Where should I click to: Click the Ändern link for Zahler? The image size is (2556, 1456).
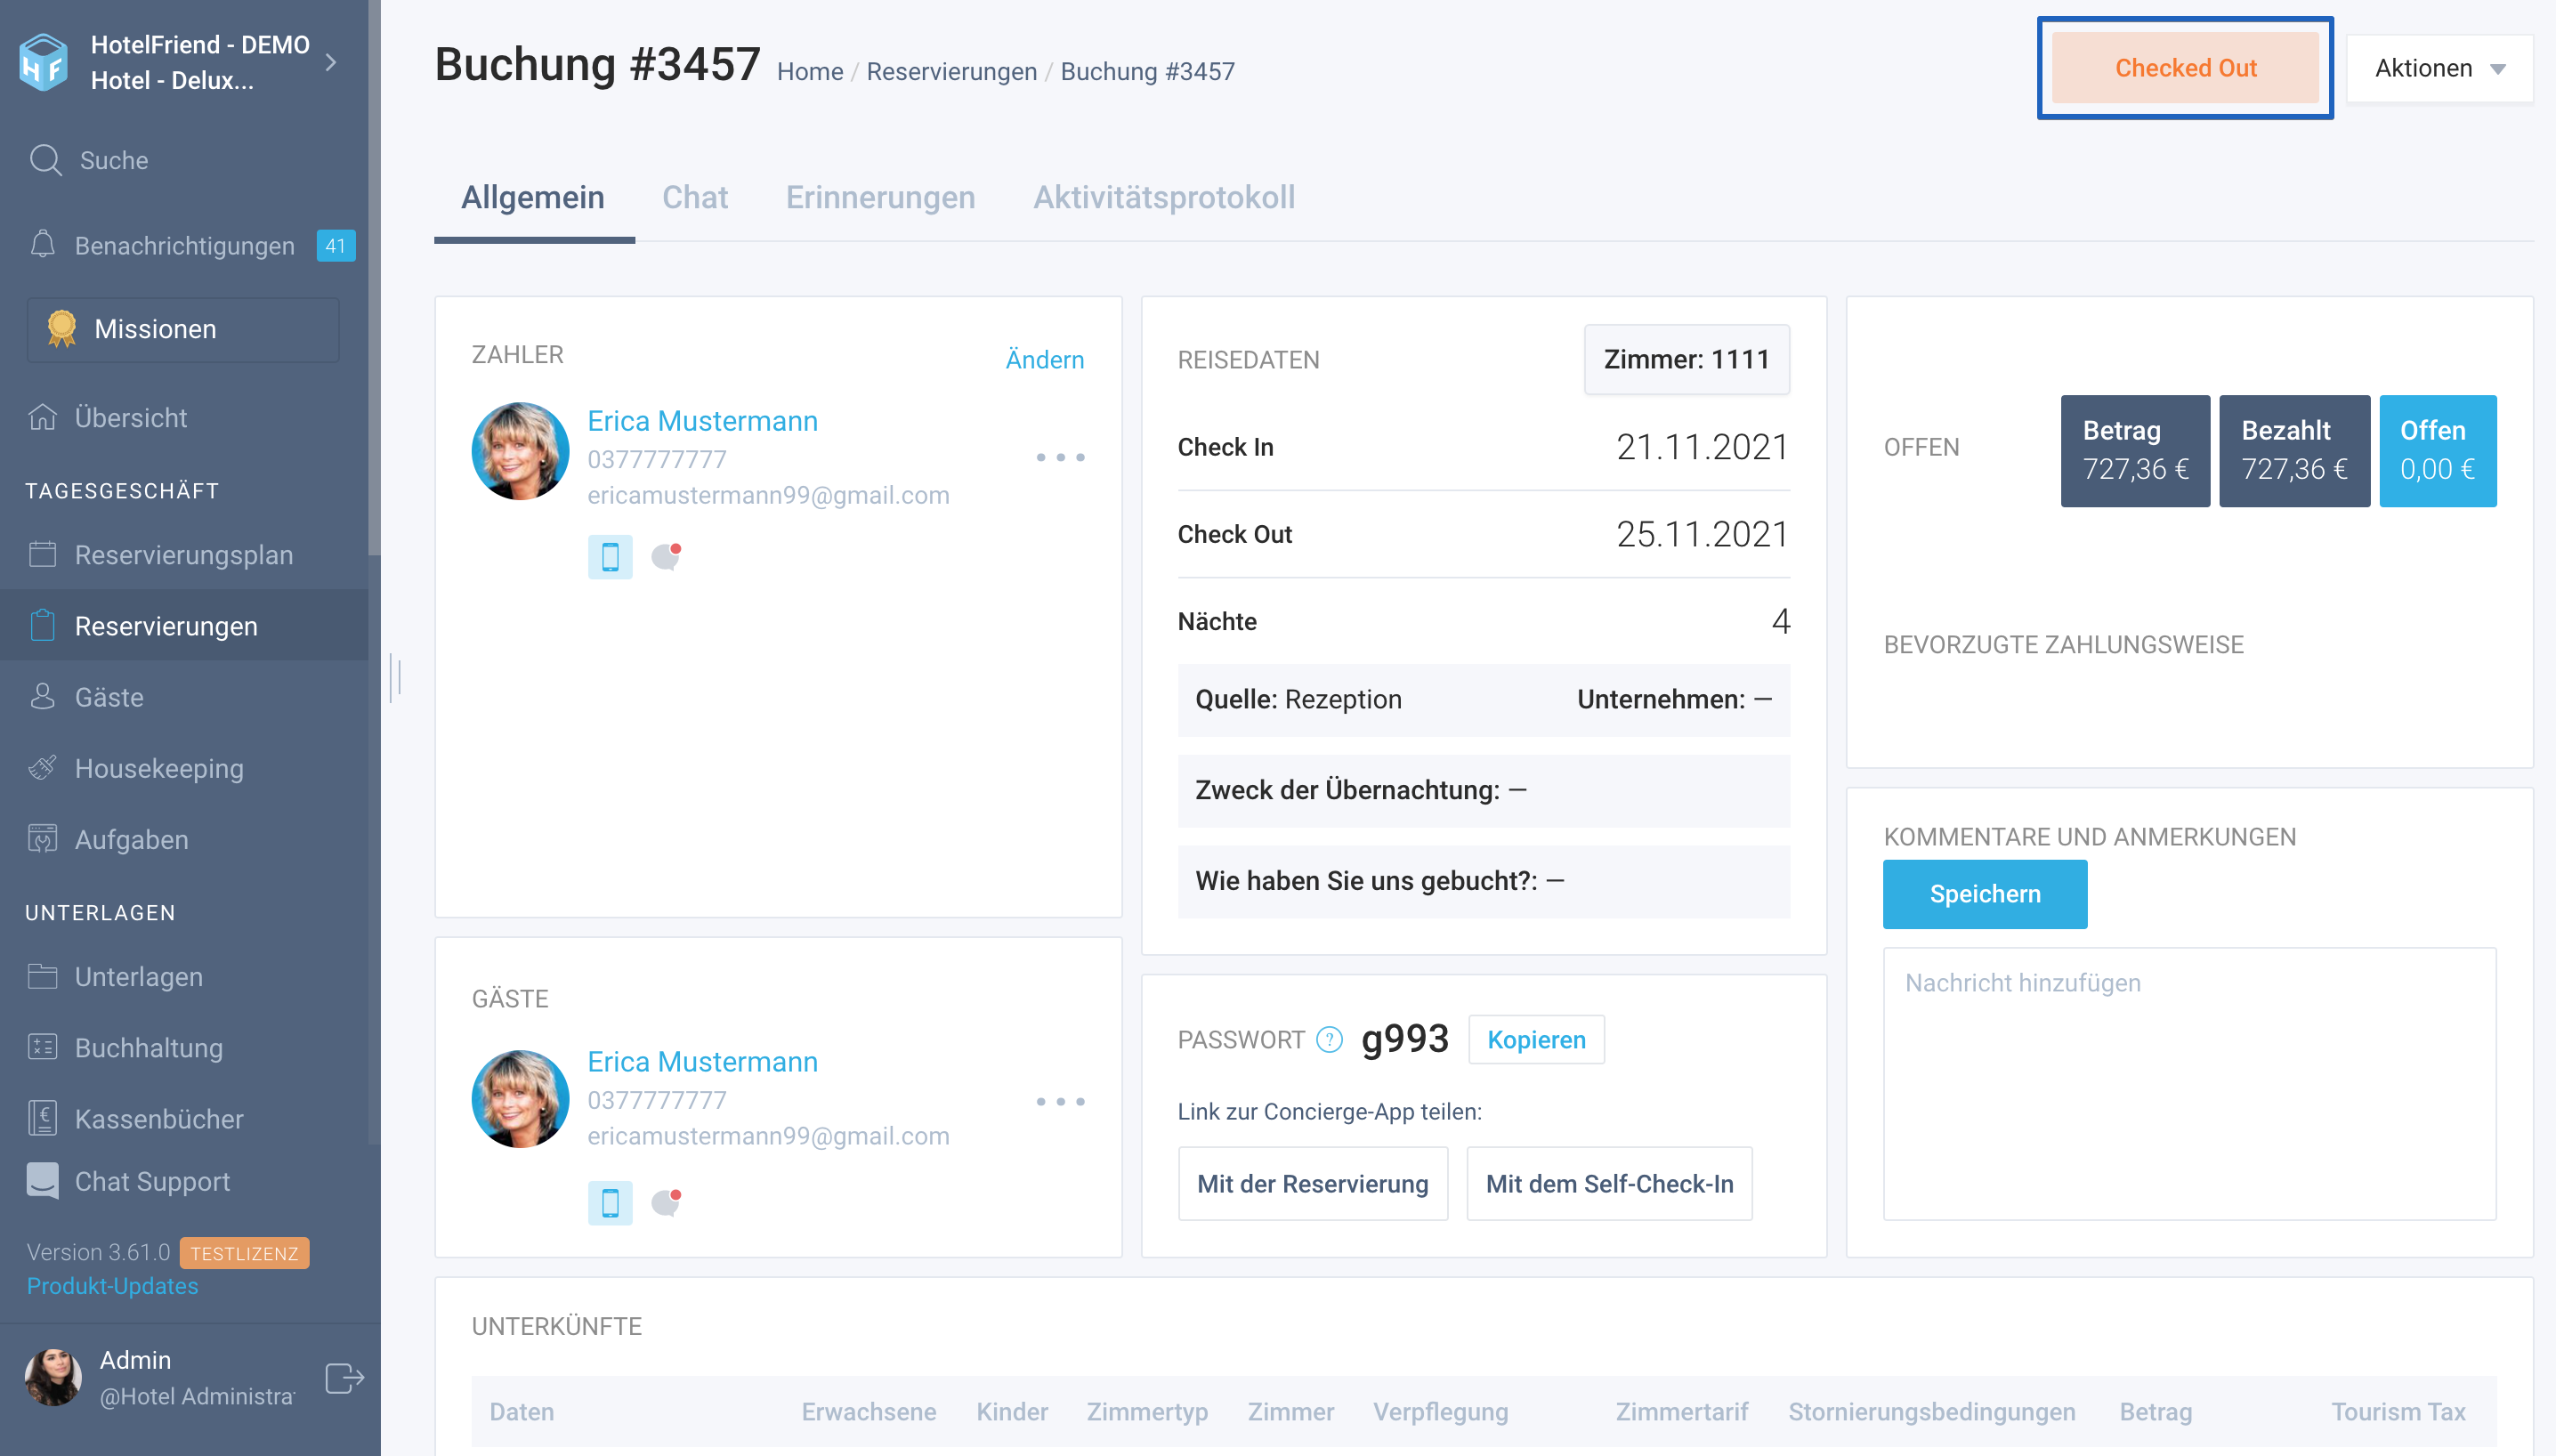pyautogui.click(x=1044, y=359)
